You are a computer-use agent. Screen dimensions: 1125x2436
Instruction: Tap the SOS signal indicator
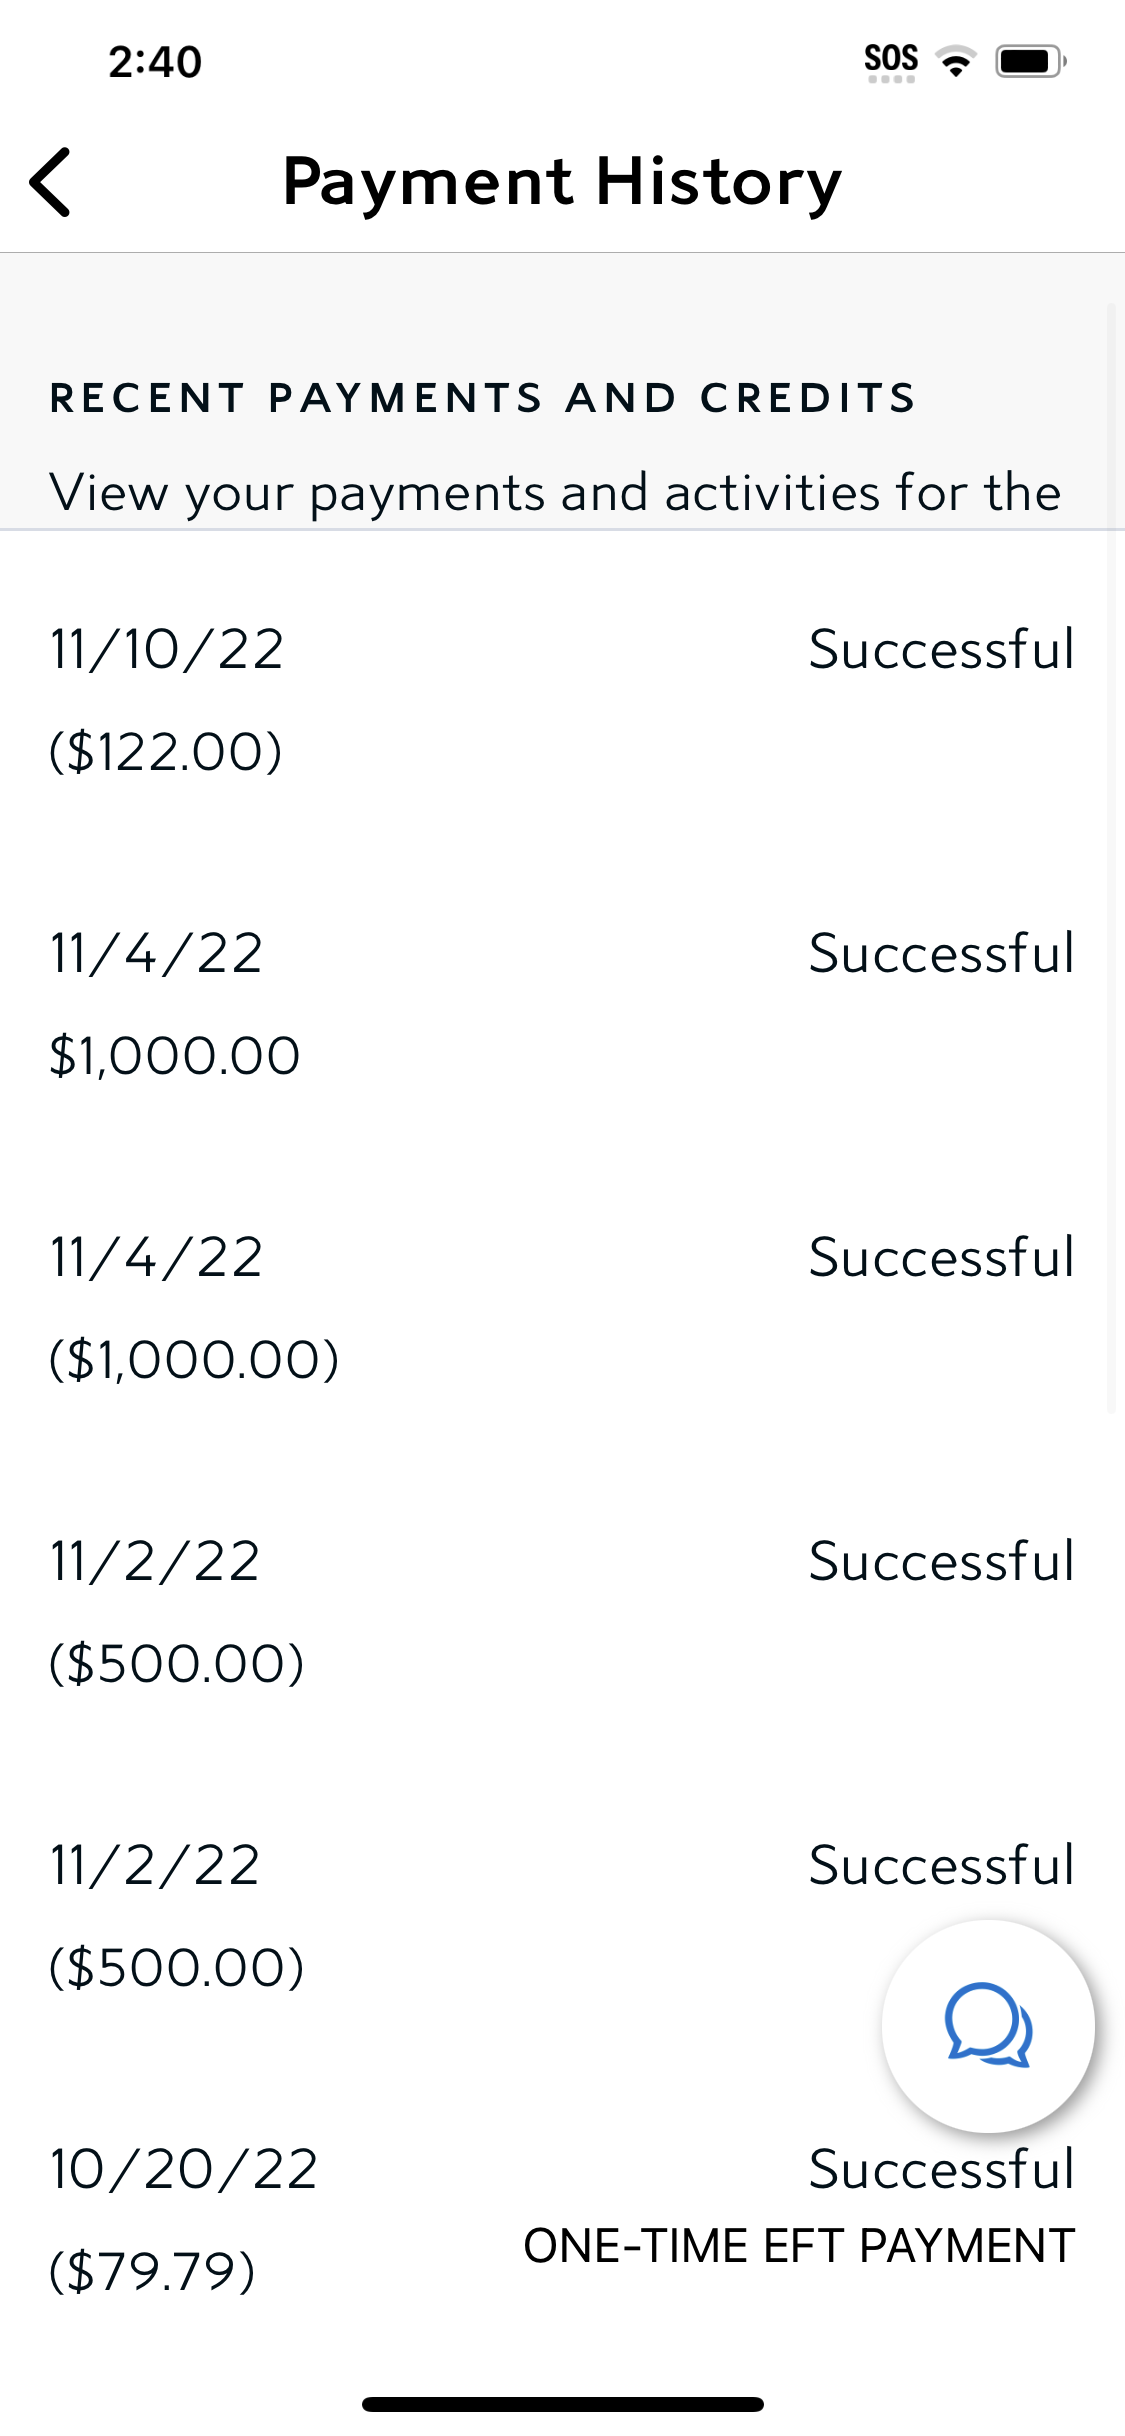pyautogui.click(x=891, y=62)
